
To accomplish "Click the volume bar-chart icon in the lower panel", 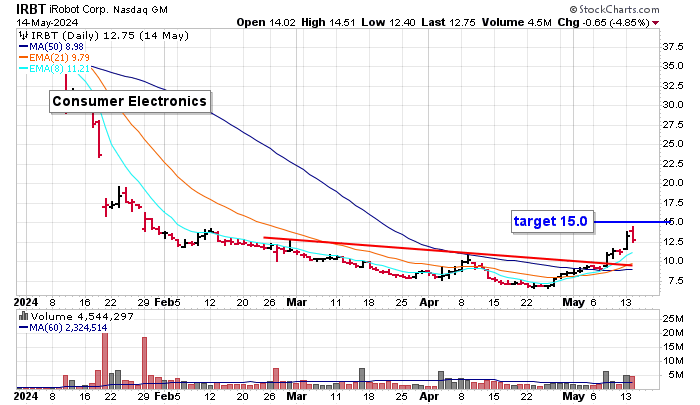I will [x=24, y=317].
